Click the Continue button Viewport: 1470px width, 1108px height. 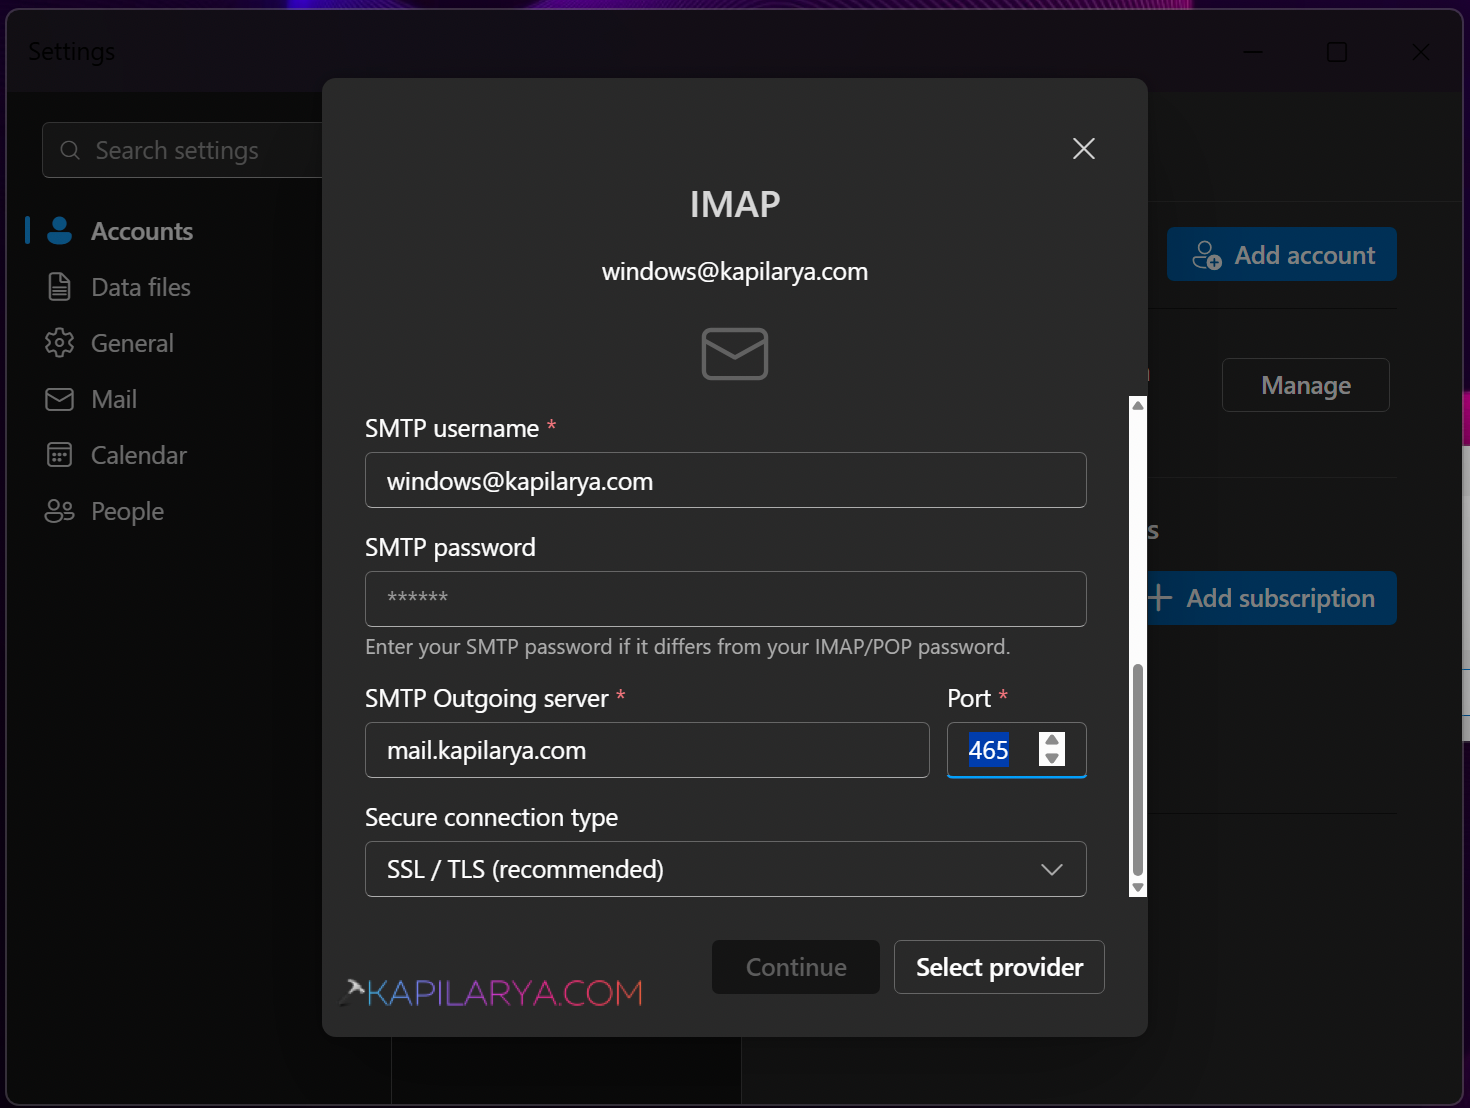pos(796,967)
